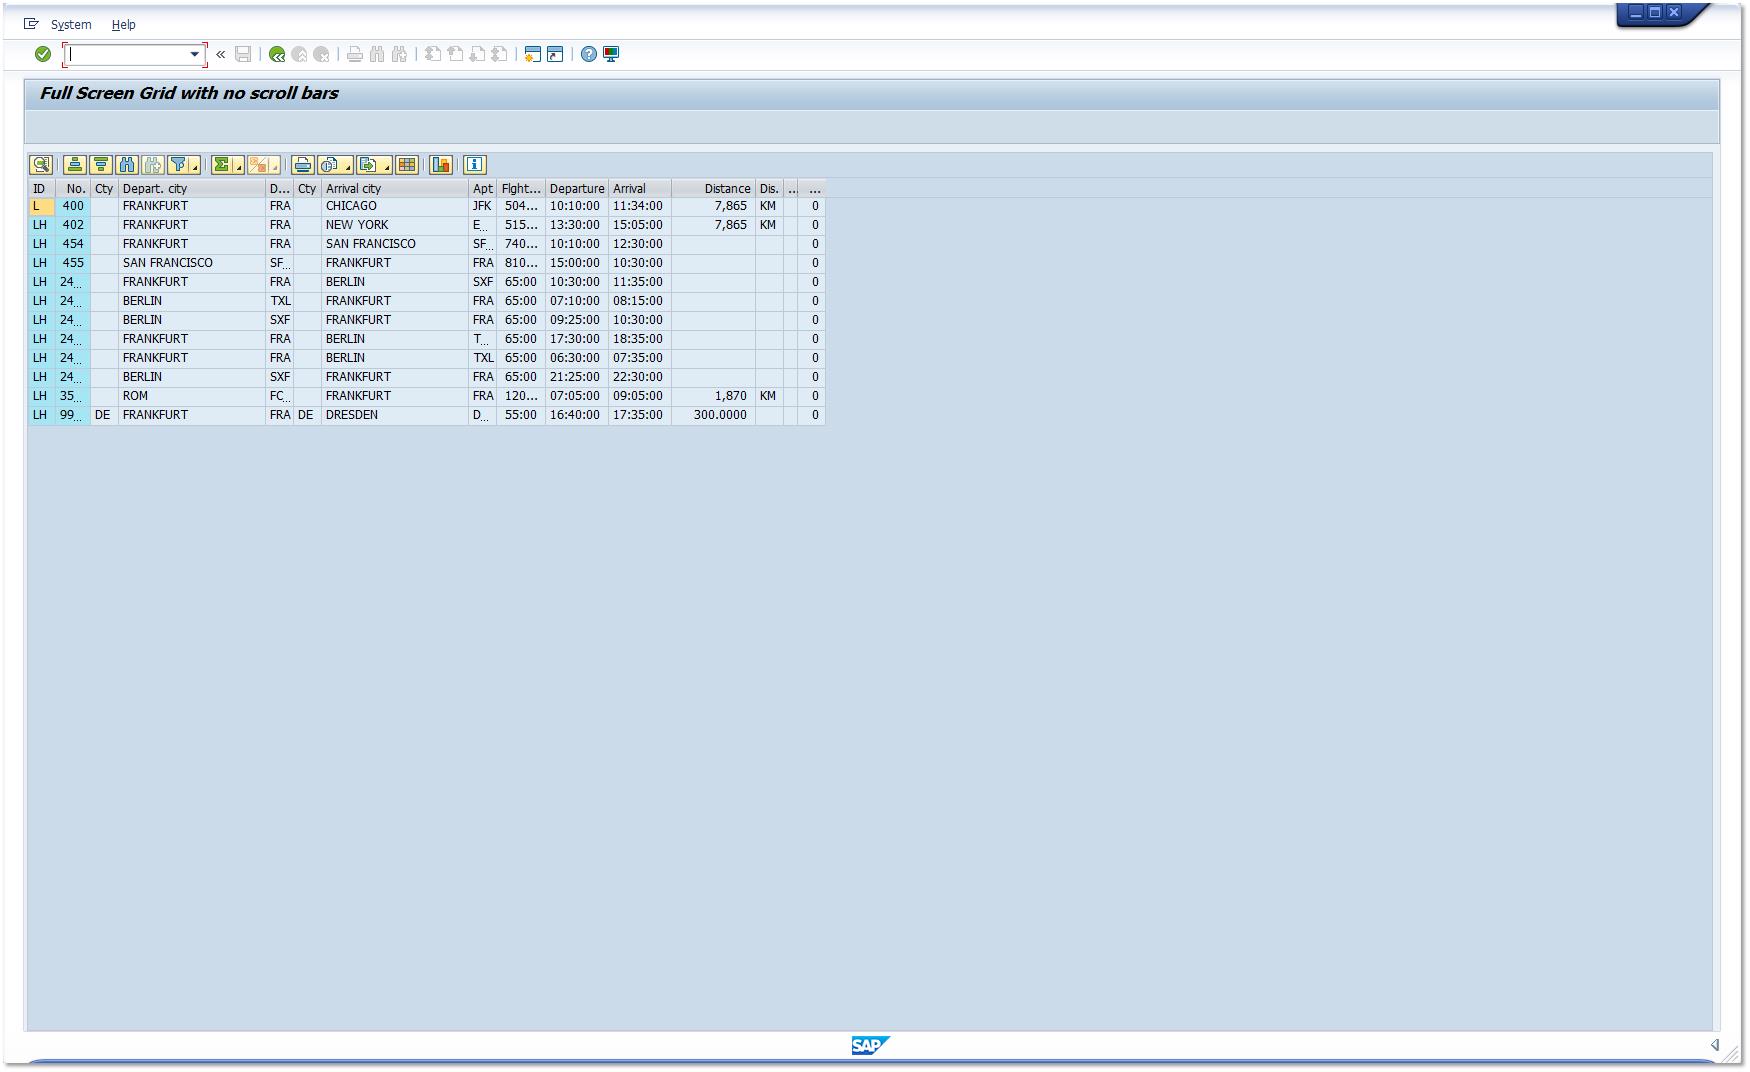Click the green Back icon

pyautogui.click(x=277, y=54)
